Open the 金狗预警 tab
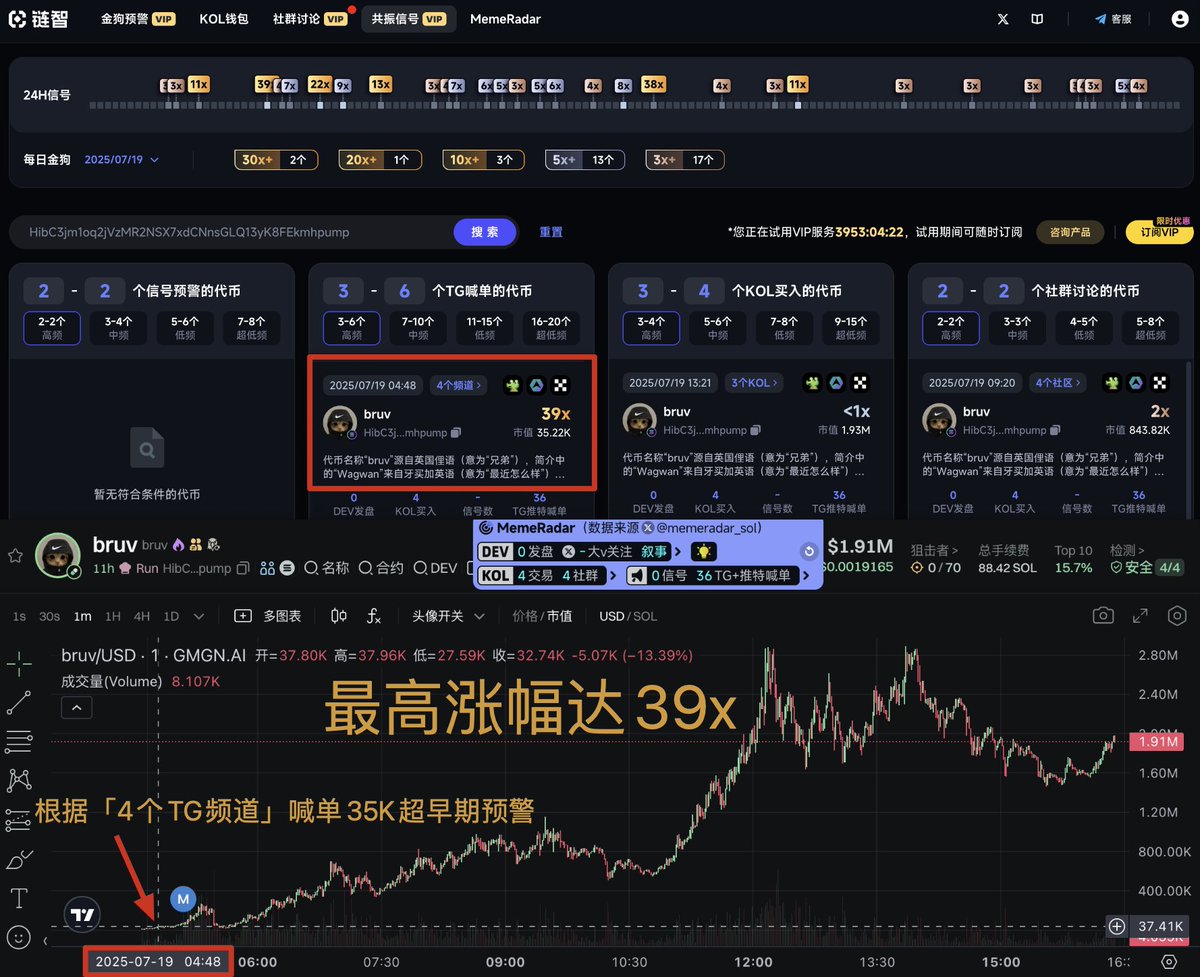This screenshot has height=977, width=1200. pyautogui.click(x=138, y=19)
